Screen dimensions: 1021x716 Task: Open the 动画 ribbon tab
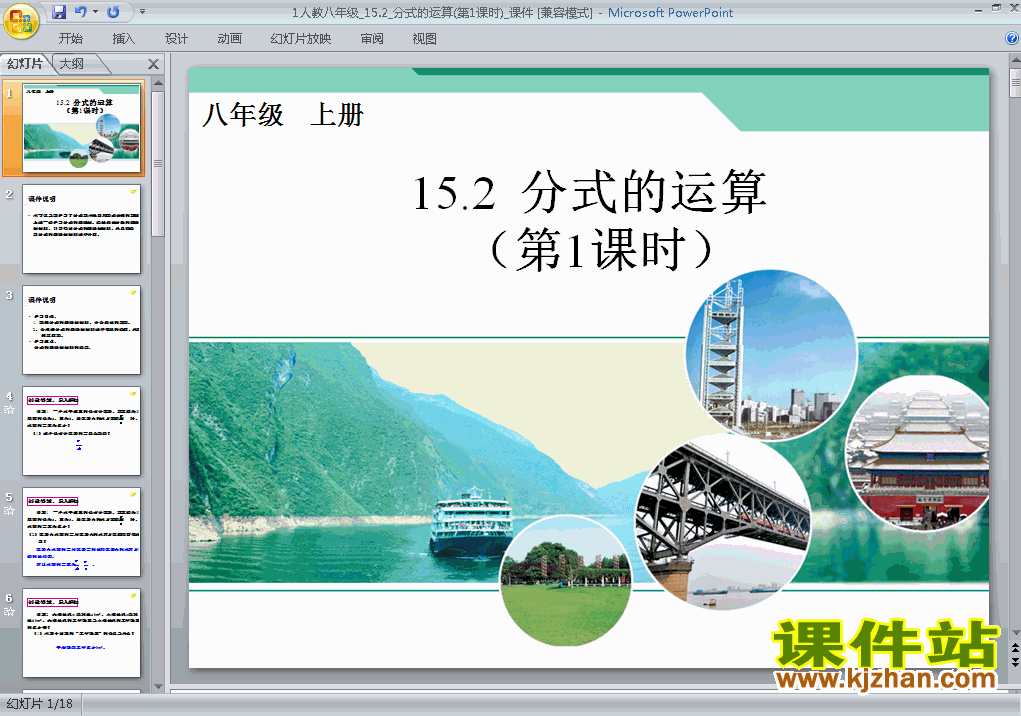coord(229,39)
